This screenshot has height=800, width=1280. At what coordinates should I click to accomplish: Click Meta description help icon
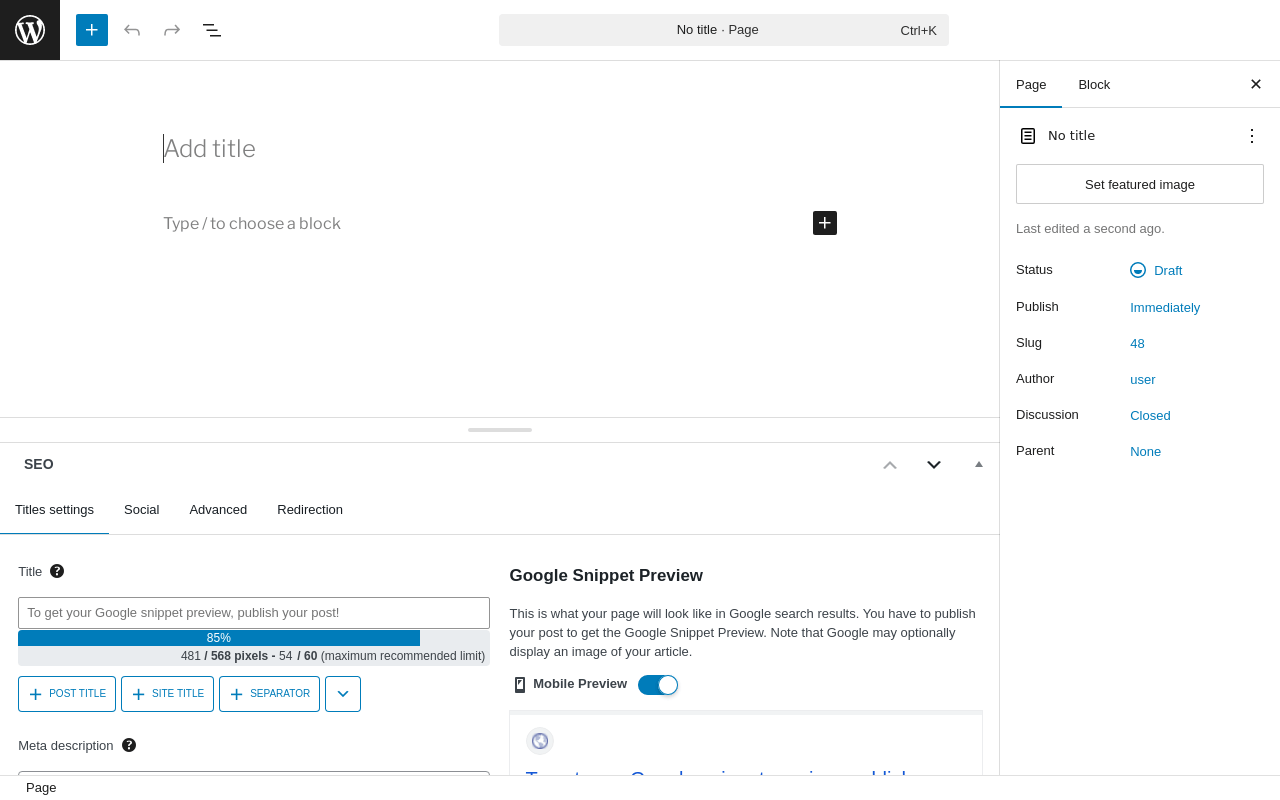tap(129, 745)
